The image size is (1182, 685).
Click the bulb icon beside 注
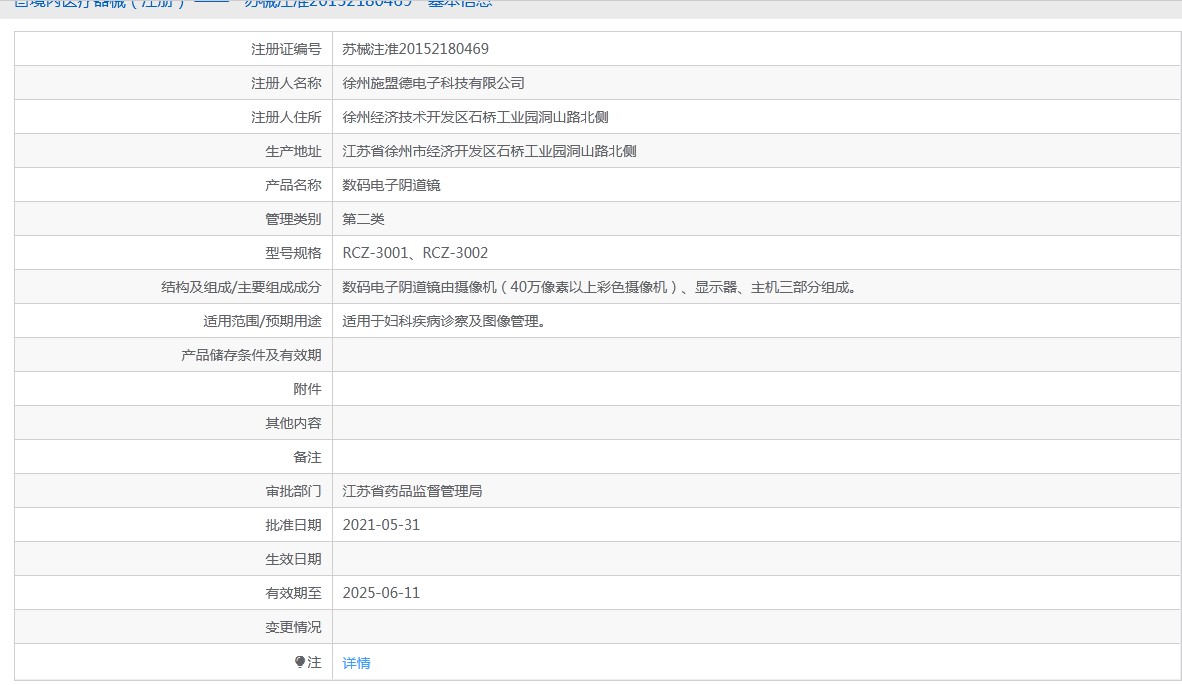(300, 662)
